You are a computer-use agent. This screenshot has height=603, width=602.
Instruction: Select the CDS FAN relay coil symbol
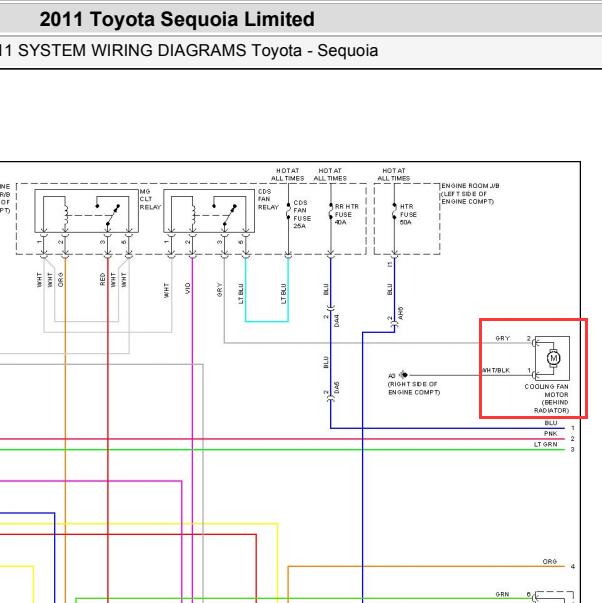pyautogui.click(x=193, y=214)
